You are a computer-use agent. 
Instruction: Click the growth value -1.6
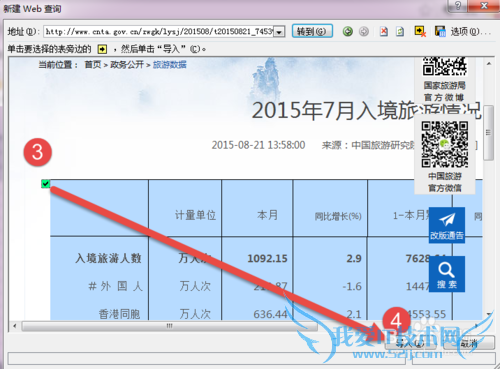coord(352,286)
